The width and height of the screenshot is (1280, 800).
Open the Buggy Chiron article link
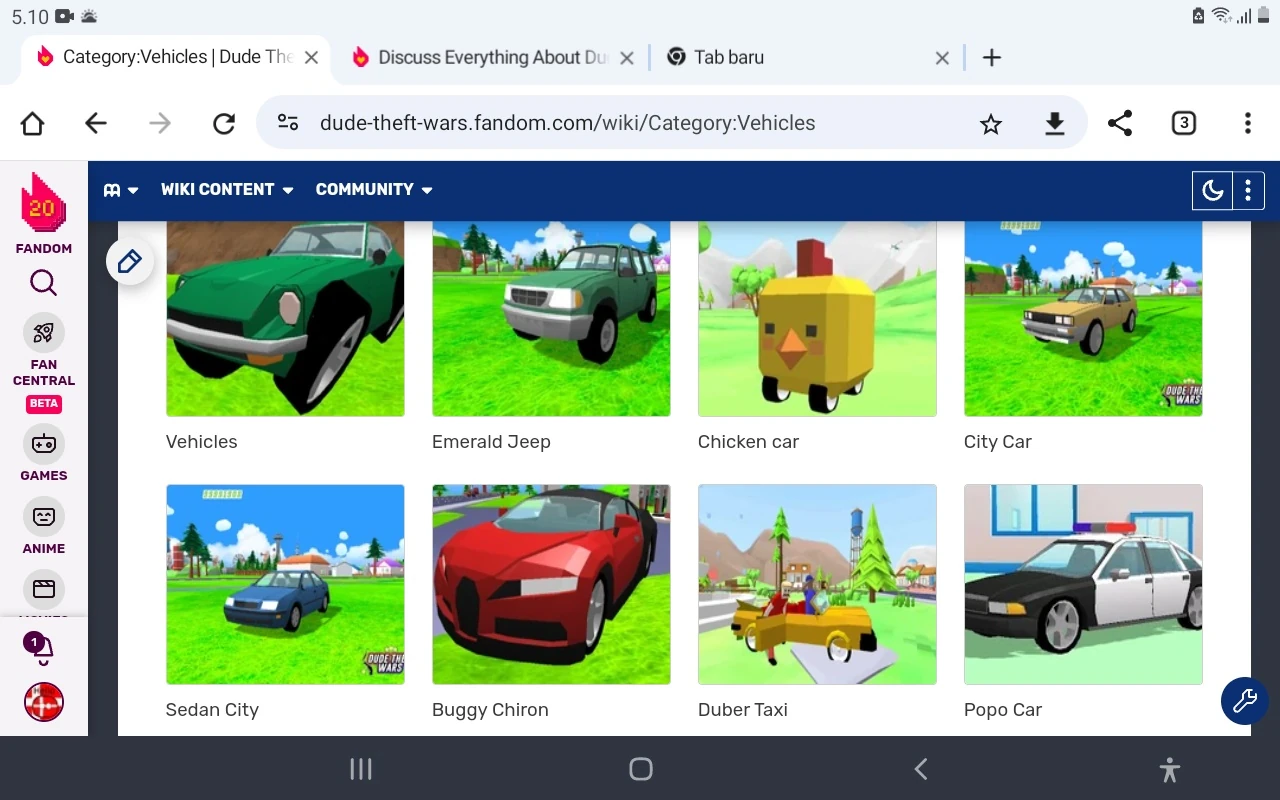coord(490,709)
